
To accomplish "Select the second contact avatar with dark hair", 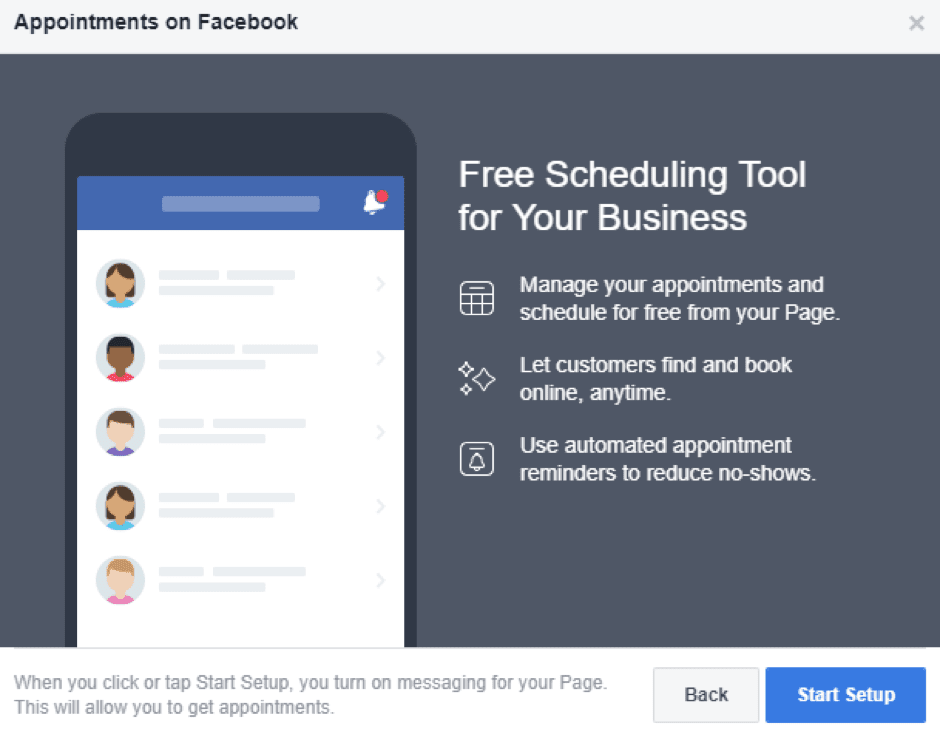I will pyautogui.click(x=120, y=358).
